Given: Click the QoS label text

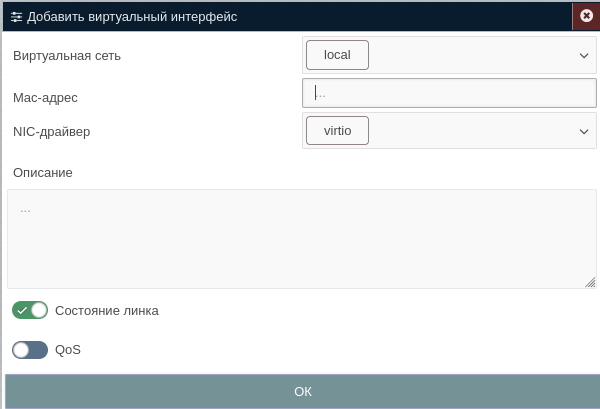Looking at the screenshot, I should [68, 350].
